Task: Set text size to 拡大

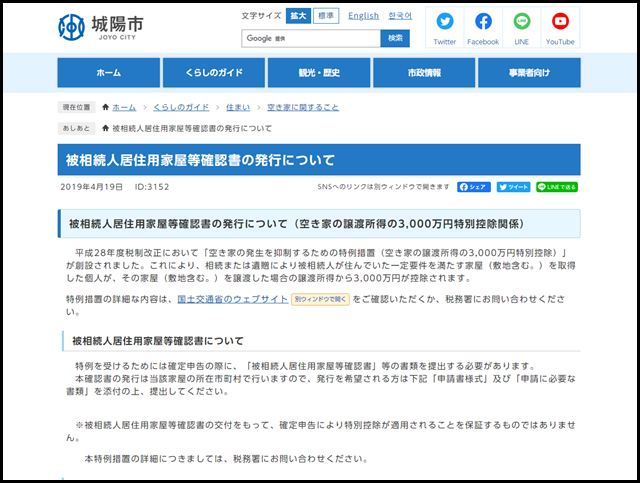Action: click(x=298, y=16)
